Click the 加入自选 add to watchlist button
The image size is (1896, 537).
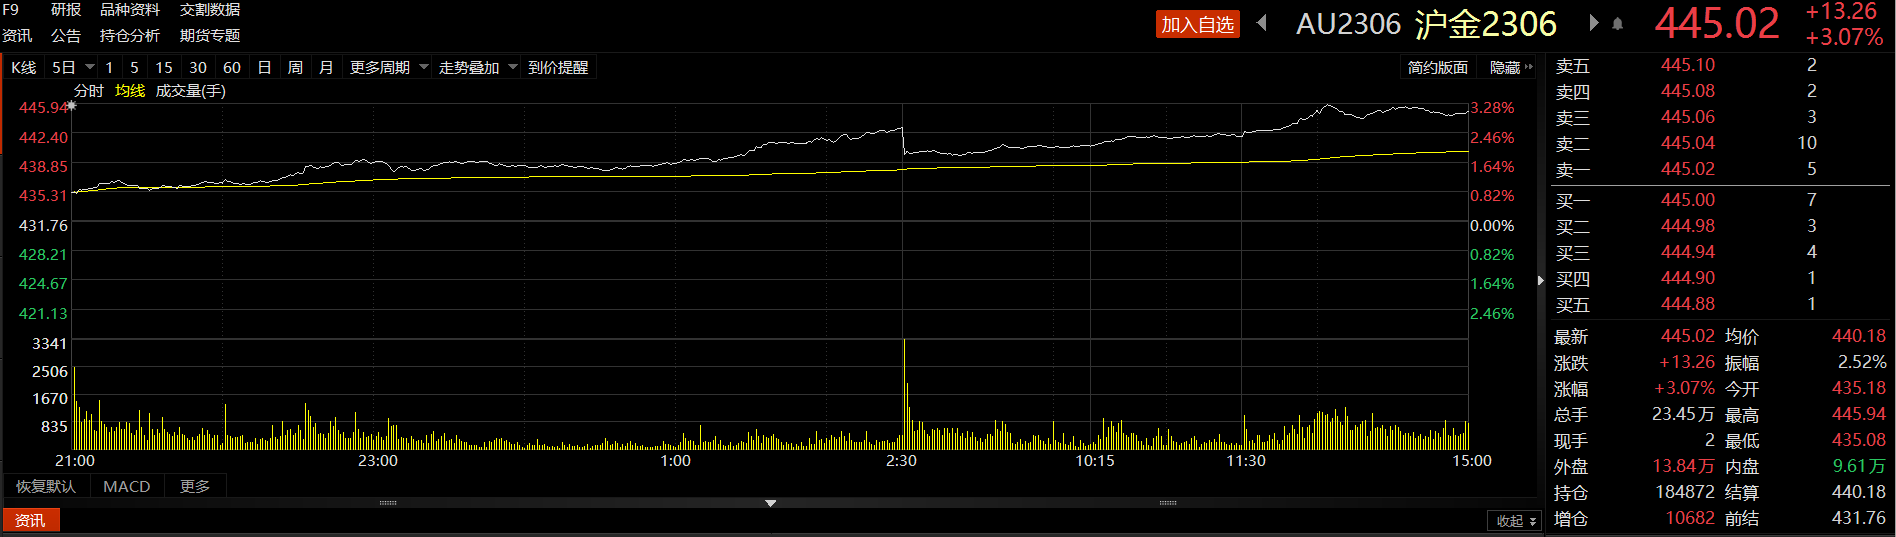[1197, 24]
